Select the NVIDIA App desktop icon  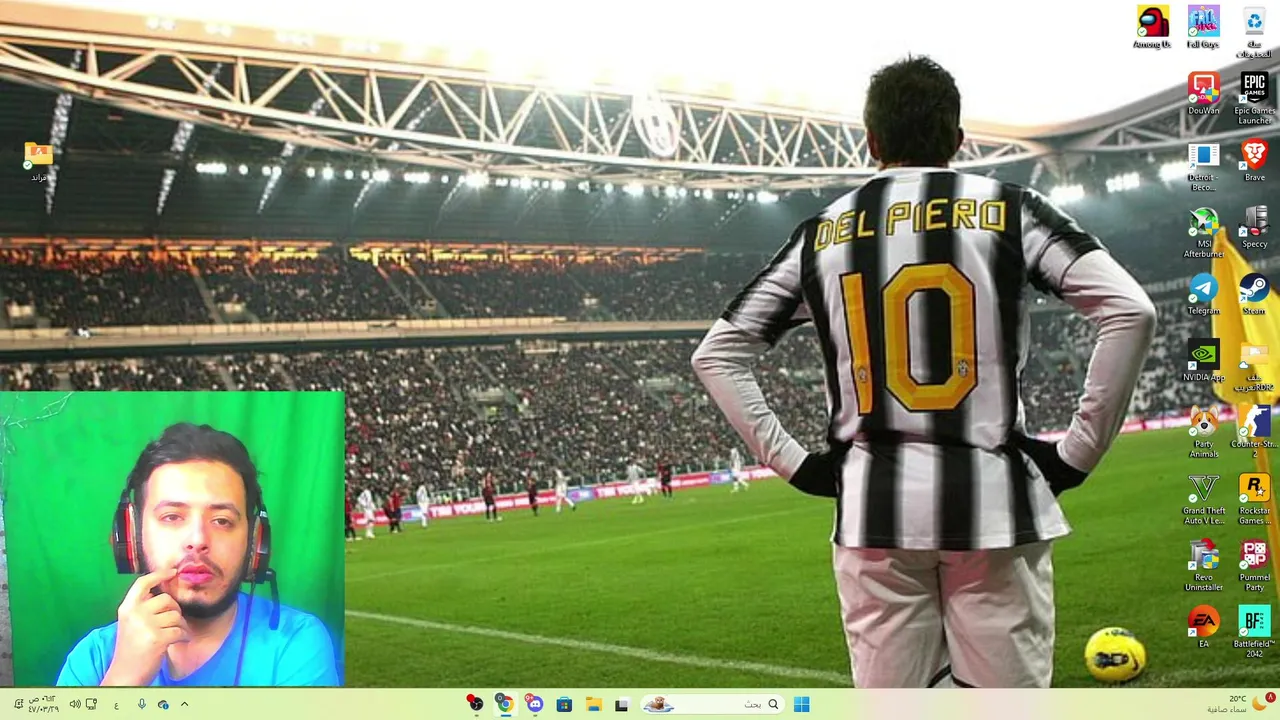[1203, 362]
